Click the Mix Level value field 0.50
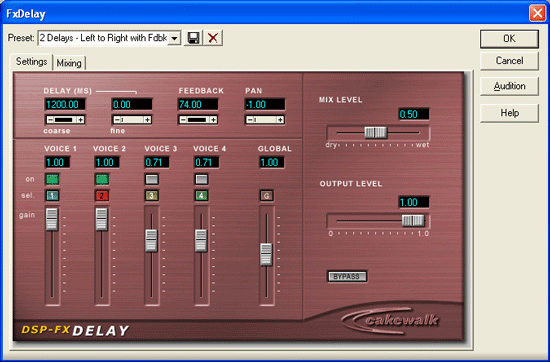The height and width of the screenshot is (362, 550). [x=414, y=114]
